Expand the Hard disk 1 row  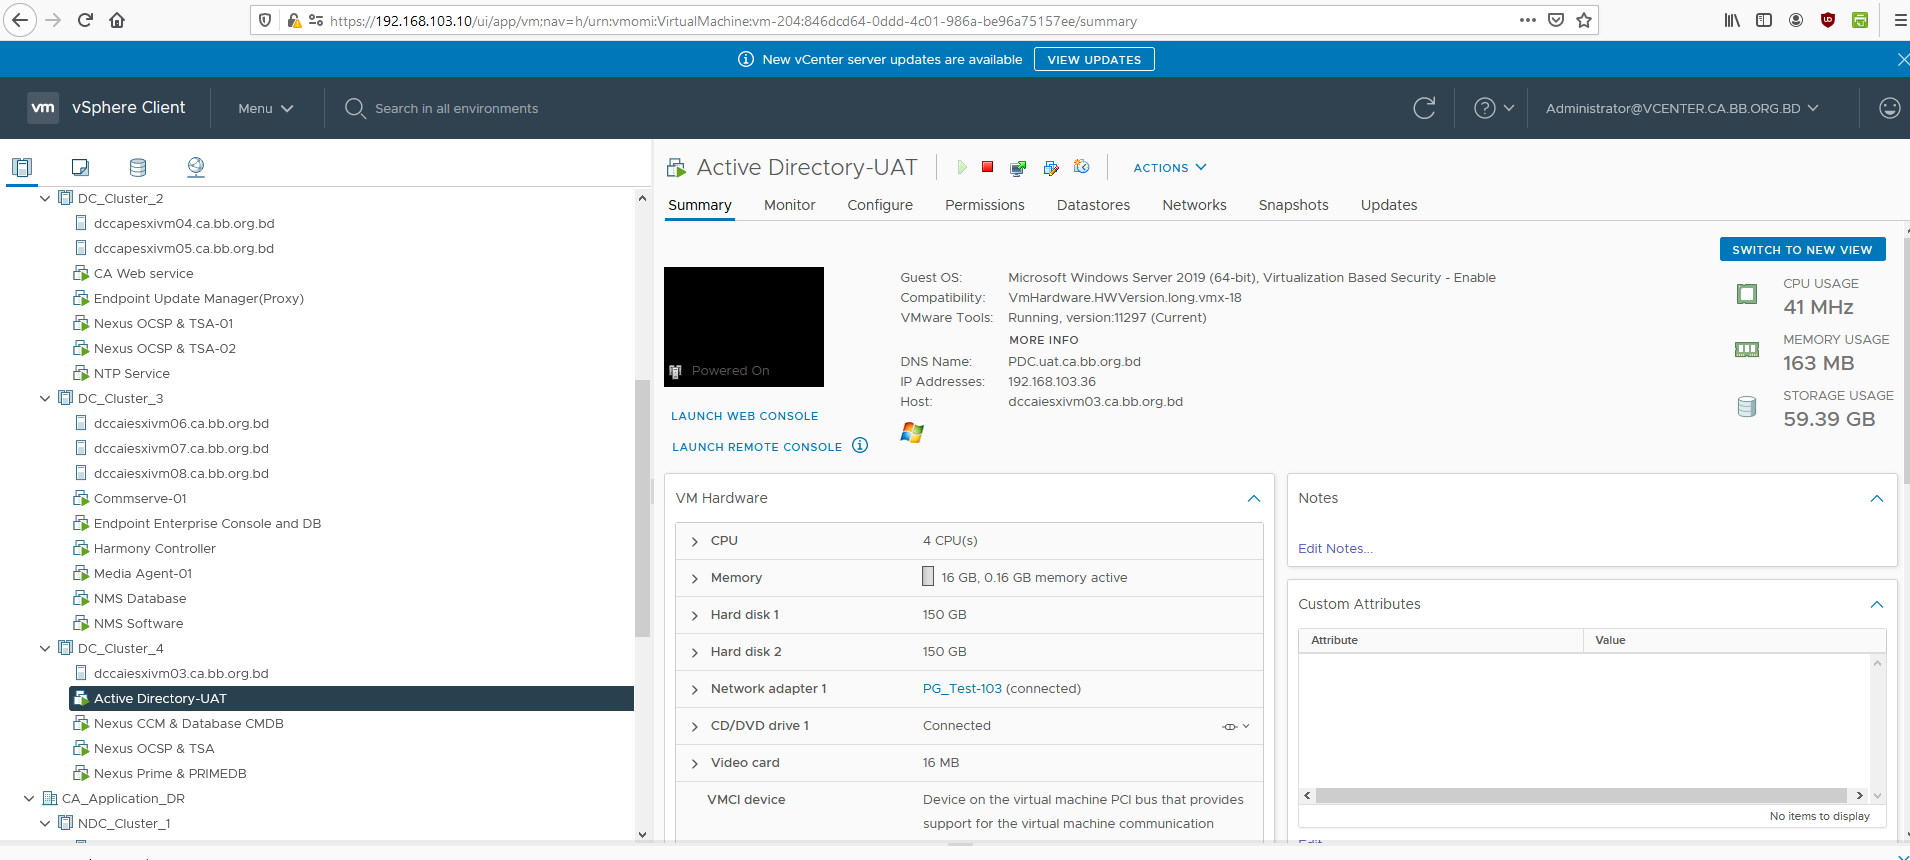(x=695, y=615)
